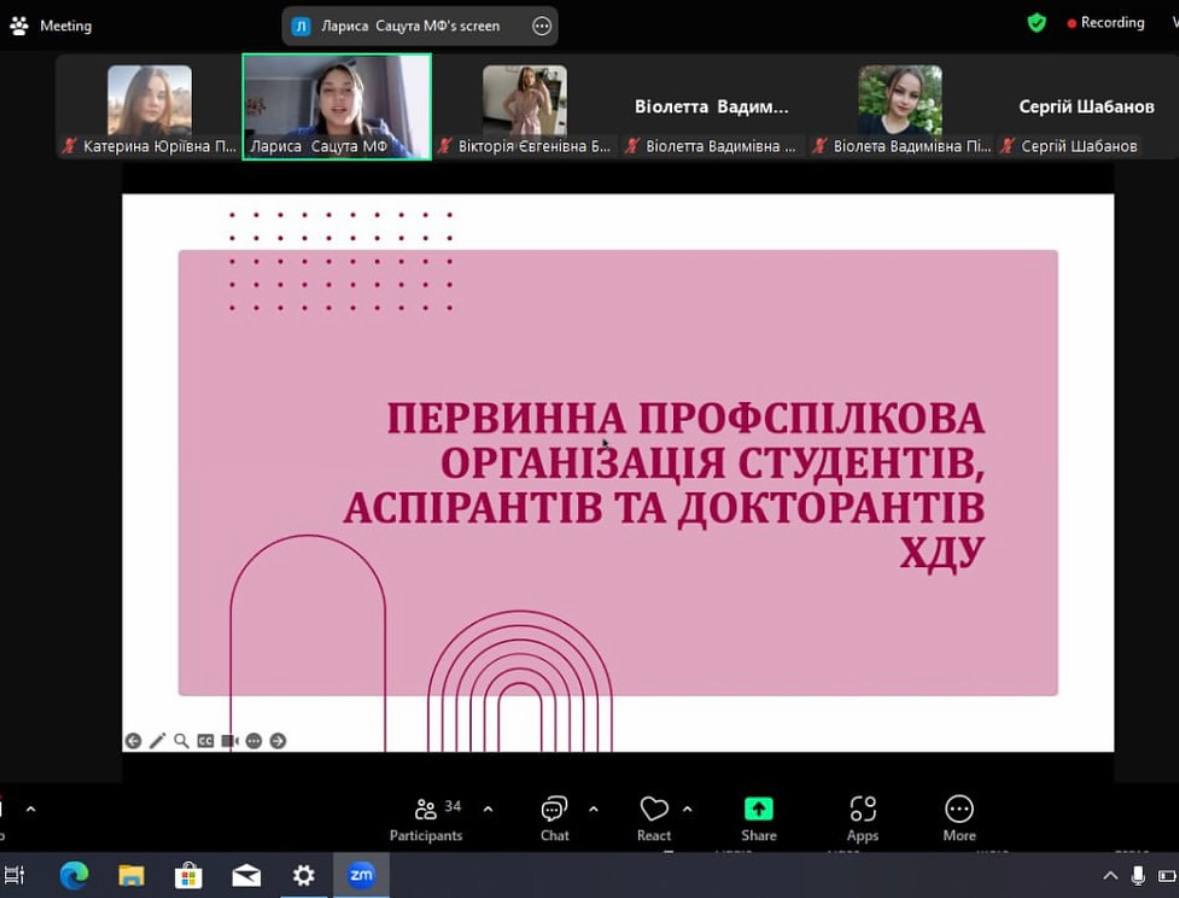Open Microsoft Edge from the taskbar
This screenshot has height=898, width=1179.
click(74, 876)
